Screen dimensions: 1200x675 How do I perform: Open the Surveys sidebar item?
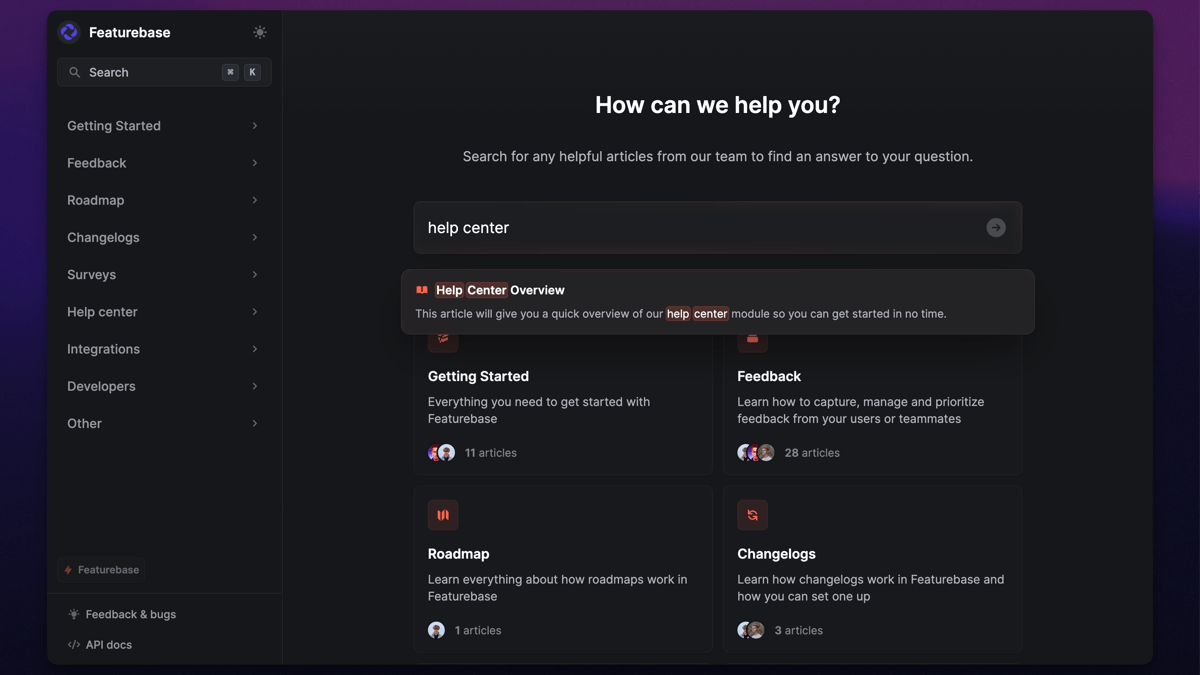[92, 275]
